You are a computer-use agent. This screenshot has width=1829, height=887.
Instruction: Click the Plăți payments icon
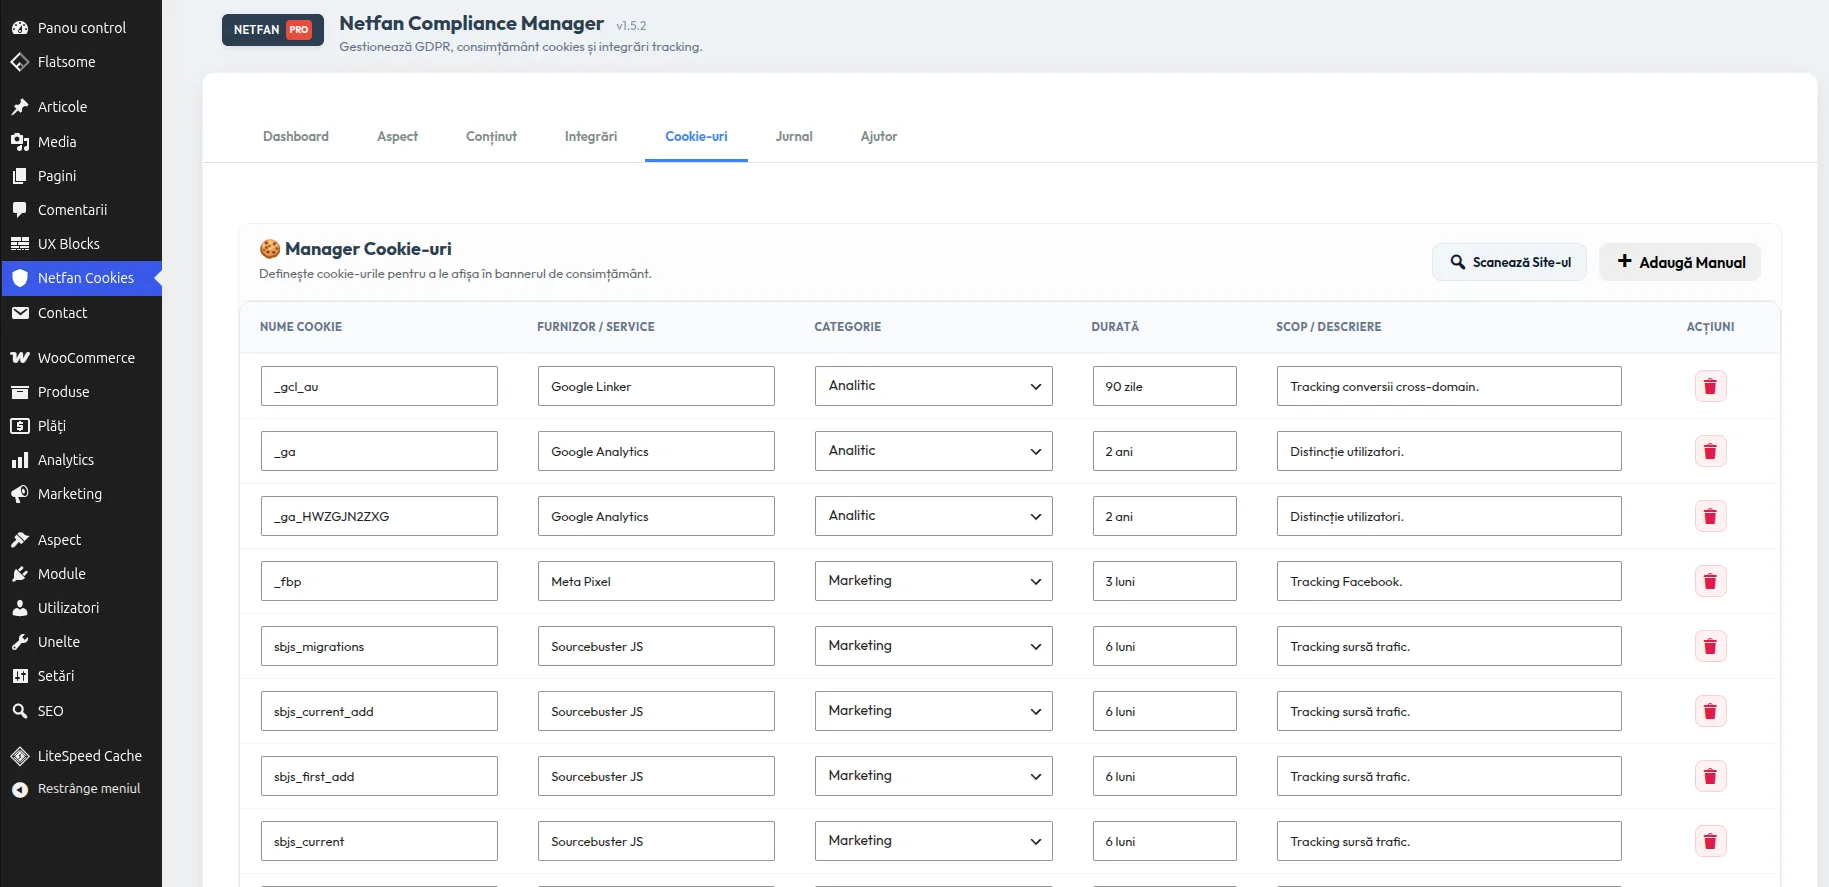pos(20,426)
